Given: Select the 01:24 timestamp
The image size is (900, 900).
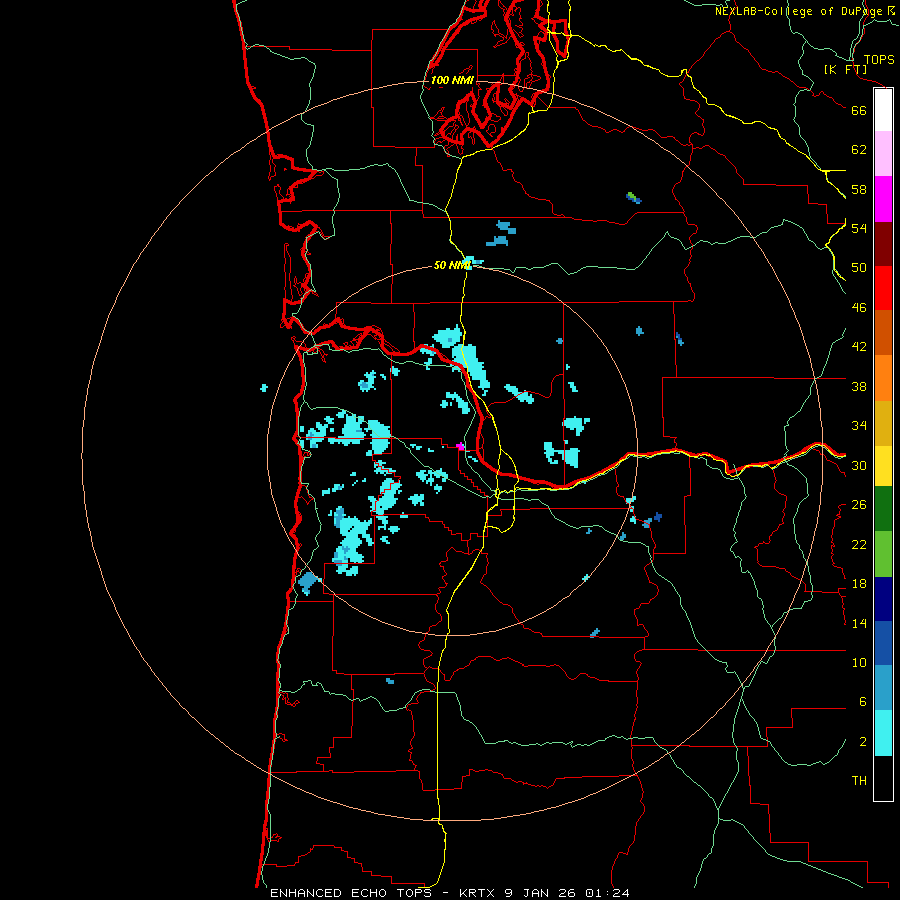Looking at the screenshot, I should point(607,893).
